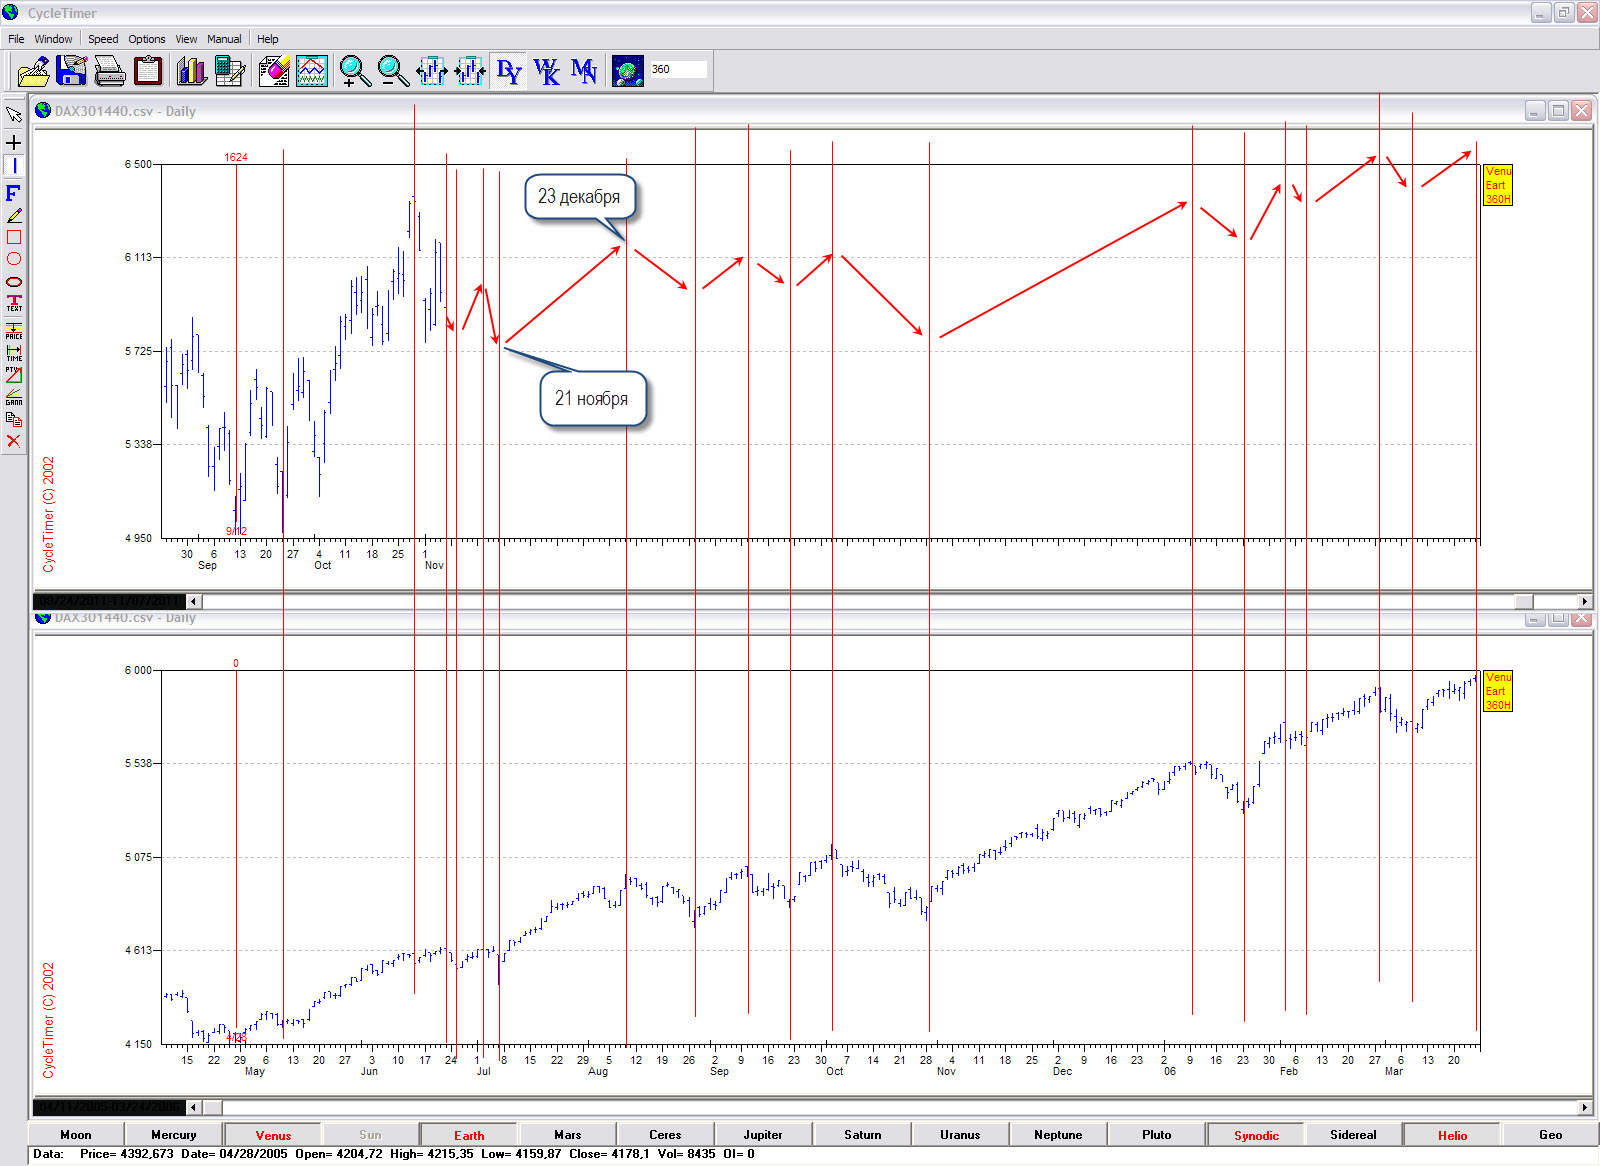Choose the Time measurement tool
This screenshot has width=1600, height=1166.
(x=14, y=353)
